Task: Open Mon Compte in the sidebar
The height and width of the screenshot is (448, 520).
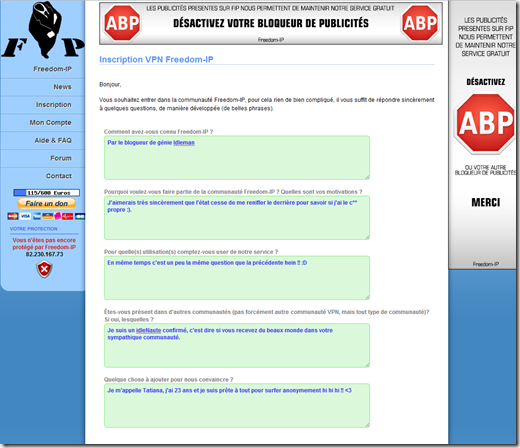Action: click(x=50, y=123)
